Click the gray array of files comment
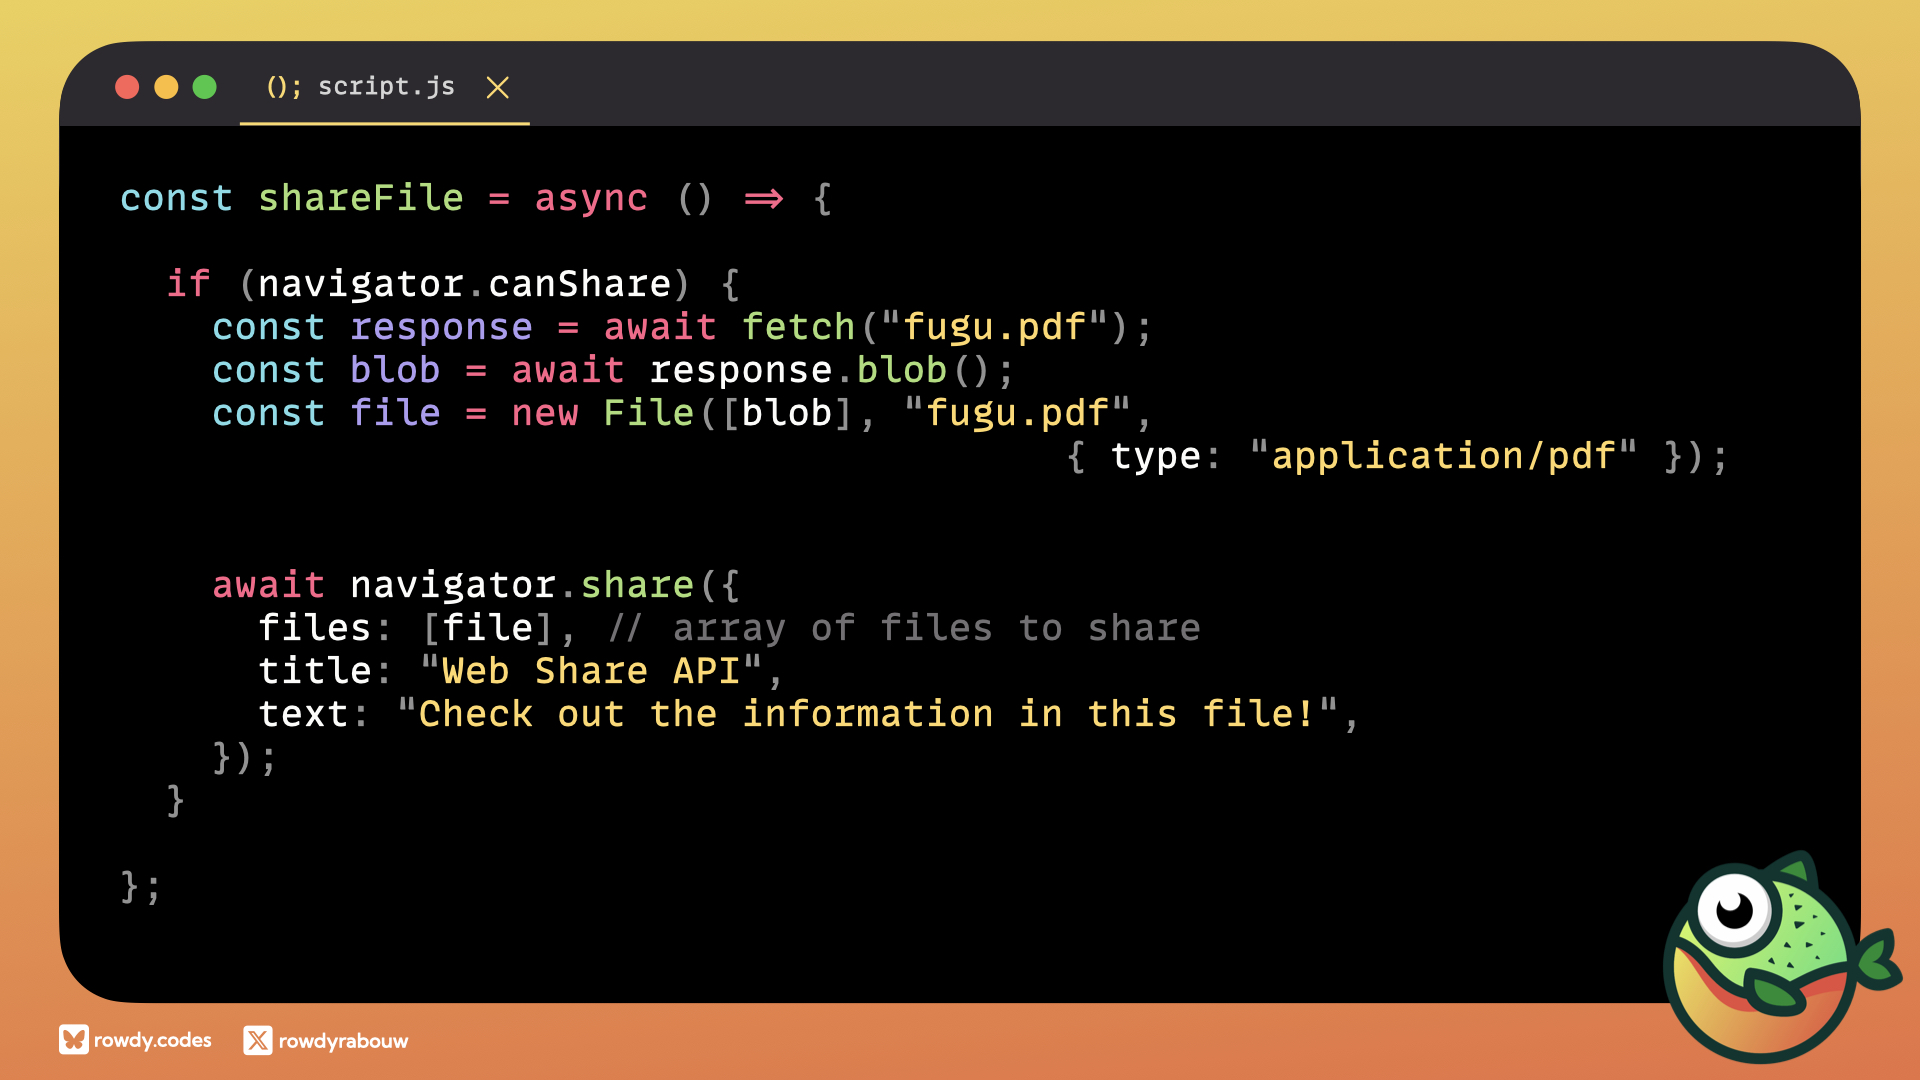 pyautogui.click(x=904, y=628)
